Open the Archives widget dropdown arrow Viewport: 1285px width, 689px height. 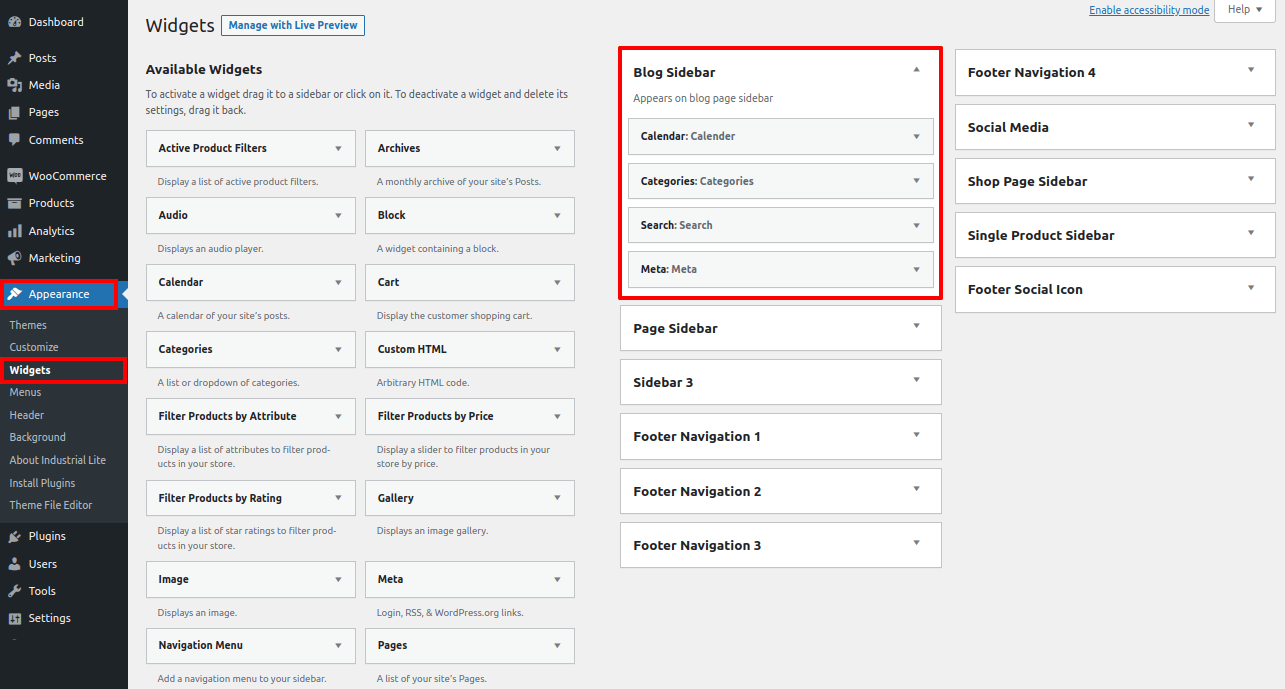pyautogui.click(x=557, y=149)
